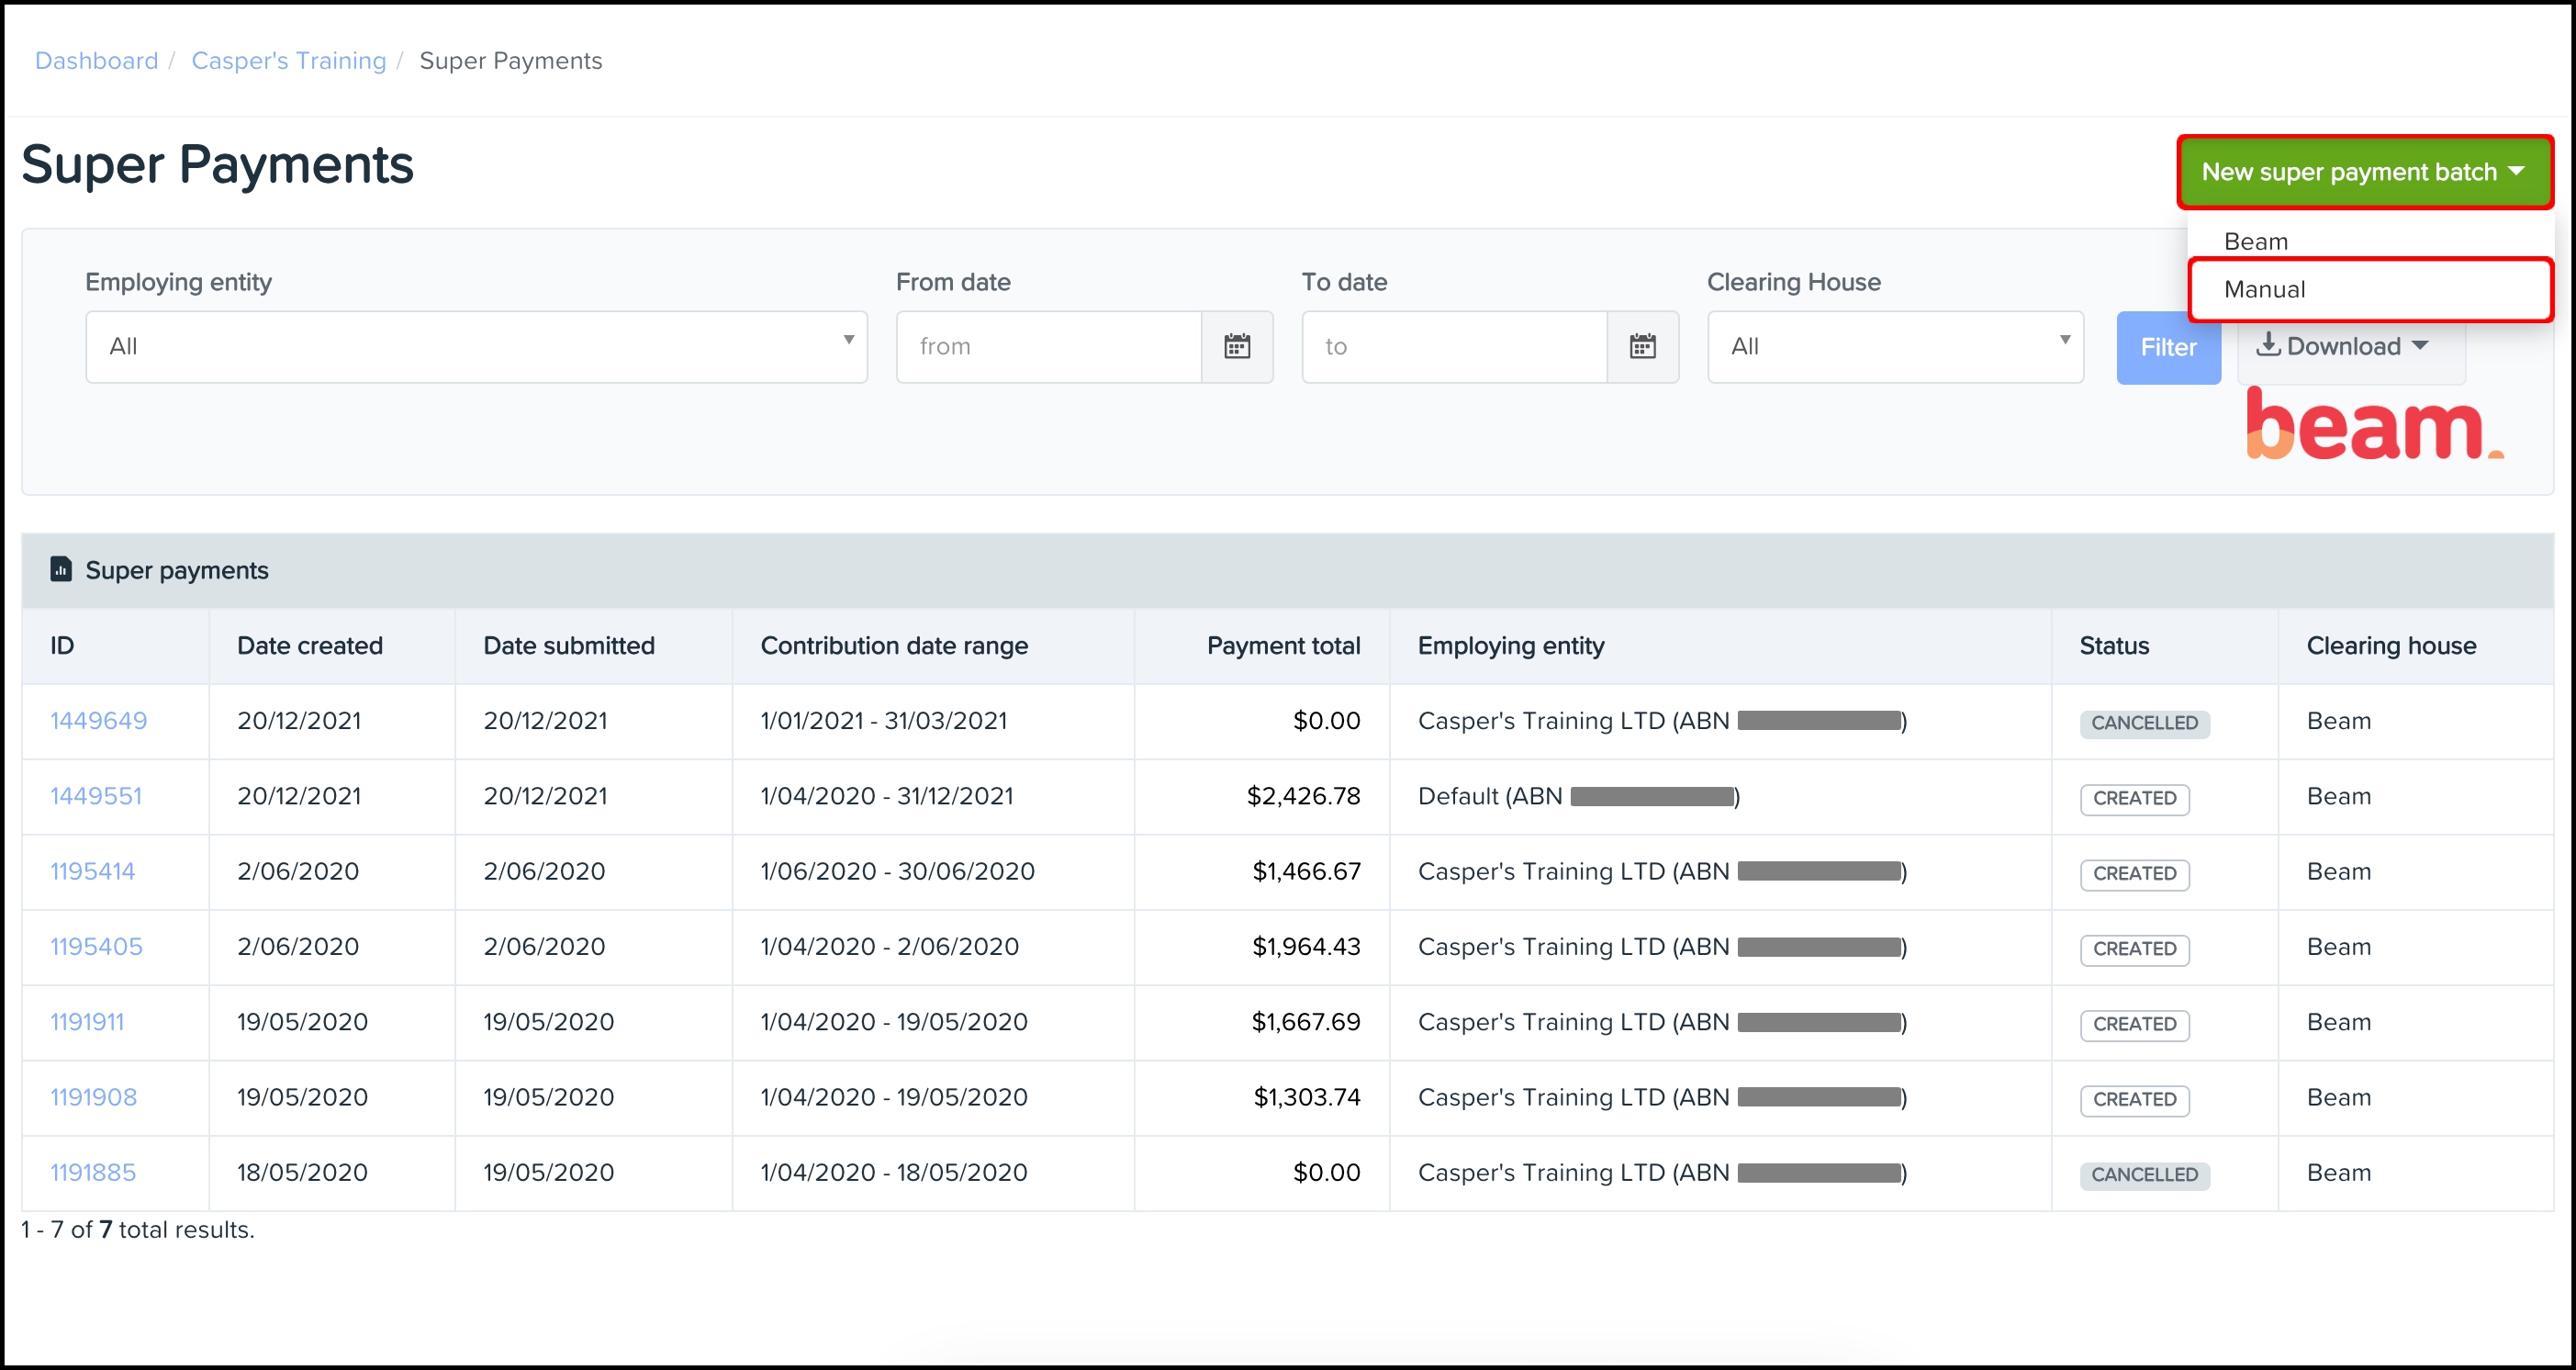Open super payment 1449649

coord(98,720)
